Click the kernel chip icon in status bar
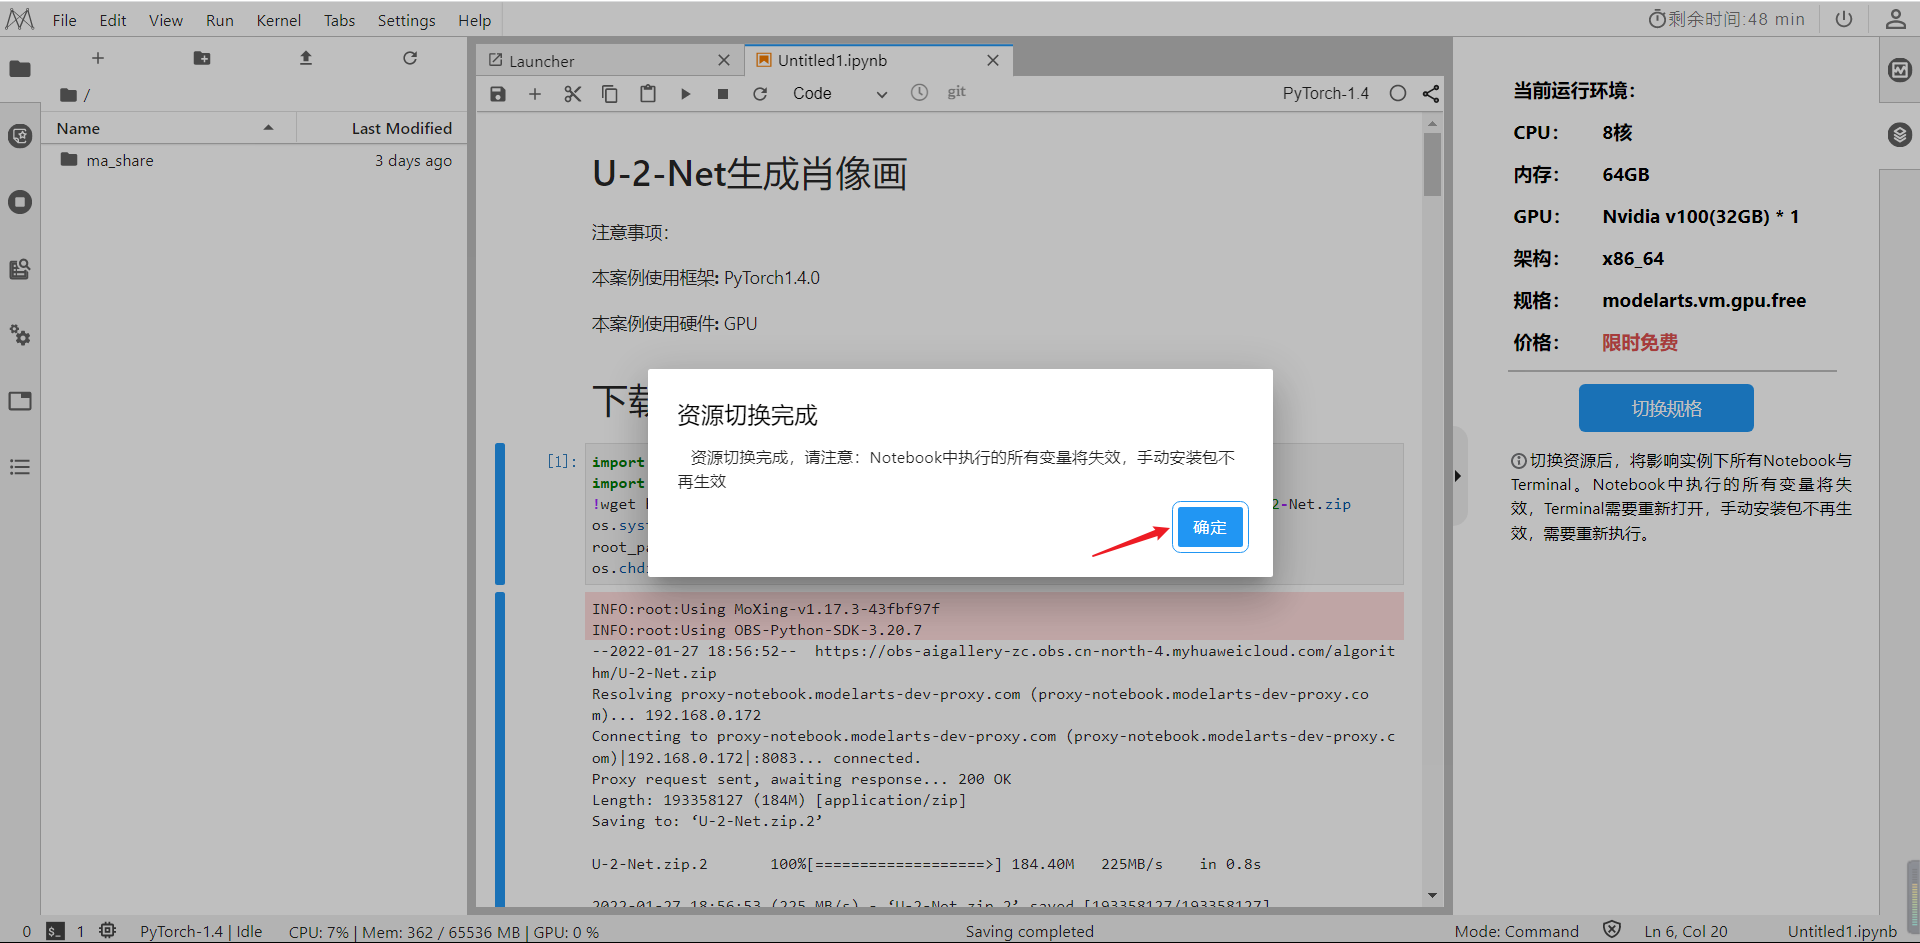Screen dimensions: 1920x943 108,931
